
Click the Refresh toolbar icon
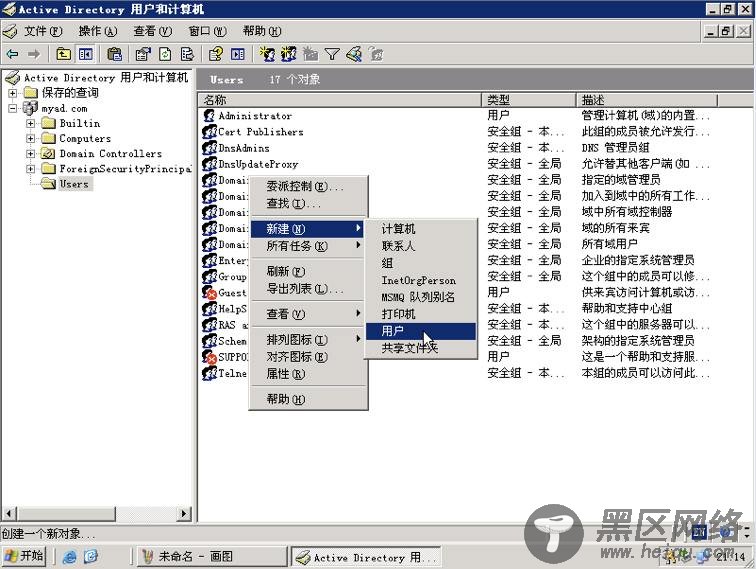point(165,54)
